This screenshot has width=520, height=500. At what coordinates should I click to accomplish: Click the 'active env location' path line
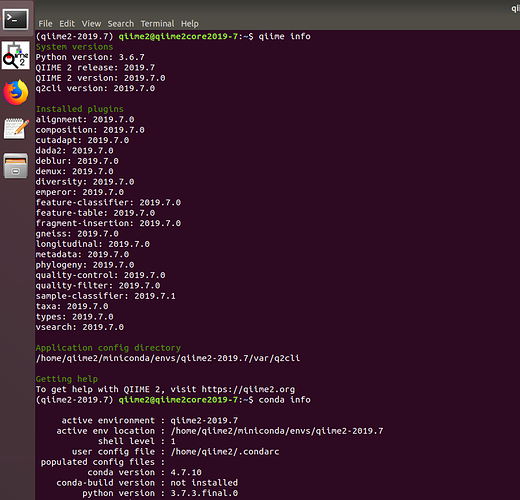click(220, 431)
